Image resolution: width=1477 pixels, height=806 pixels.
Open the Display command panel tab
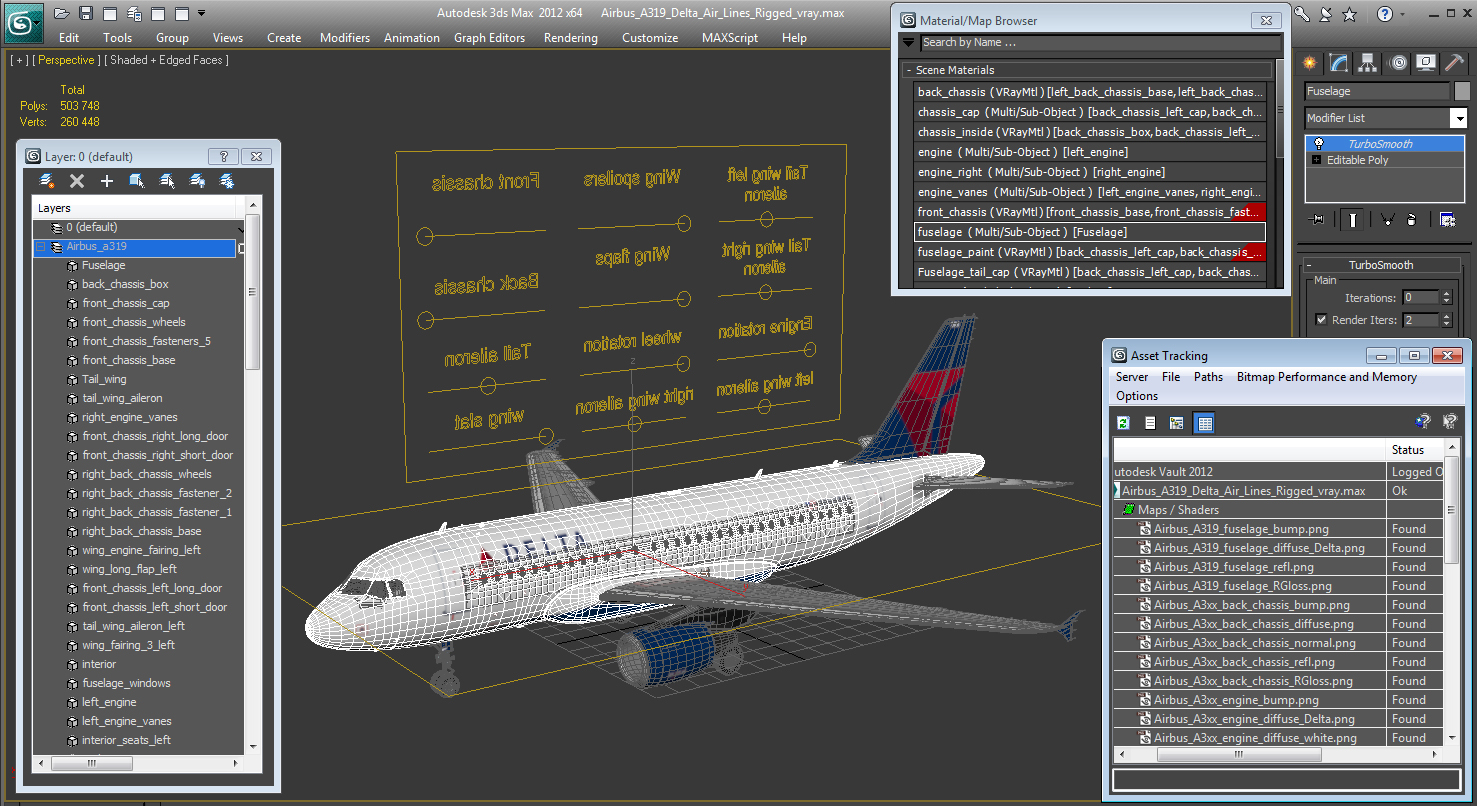pyautogui.click(x=1427, y=63)
